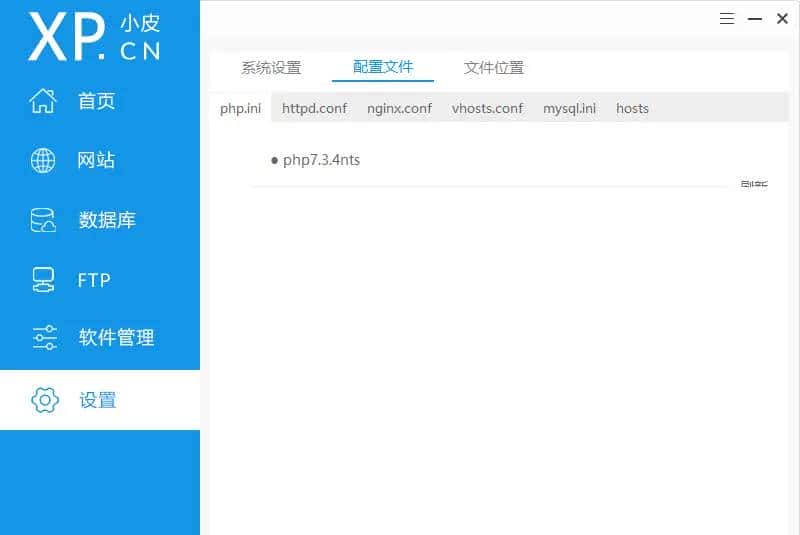Open 数据库 section in sidebar

tap(107, 220)
